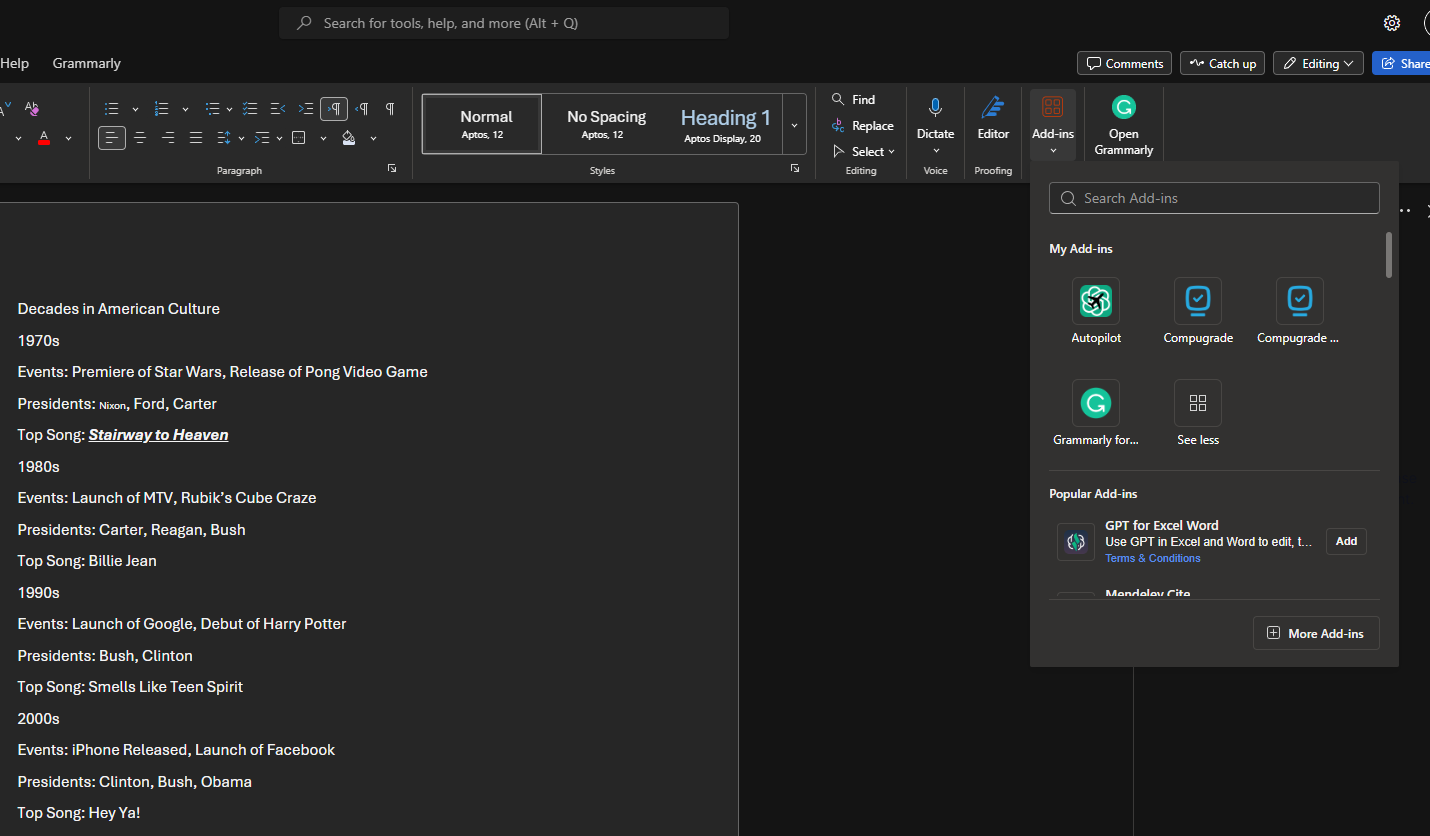Image resolution: width=1430 pixels, height=836 pixels.
Task: Open the Multilevel list dropdown arrow
Action: click(229, 109)
